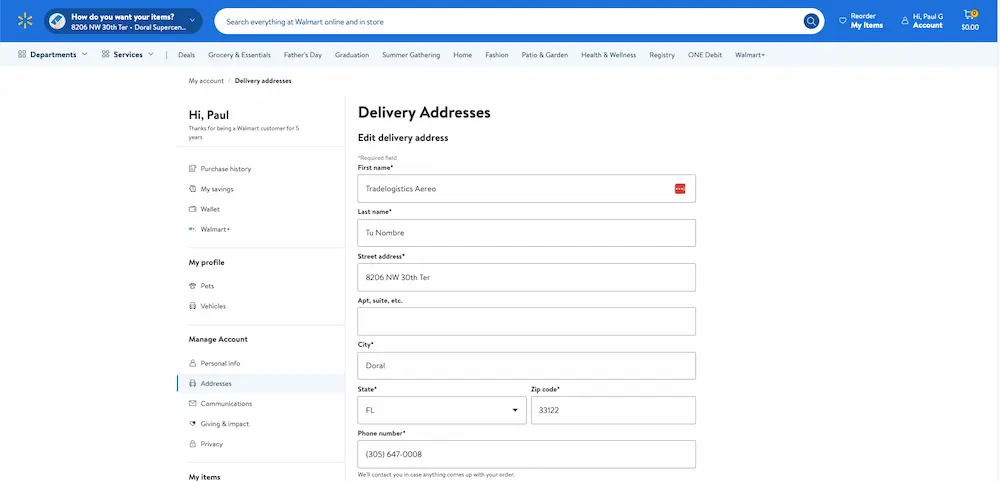Open the Summer Gathering nav item

411,55
